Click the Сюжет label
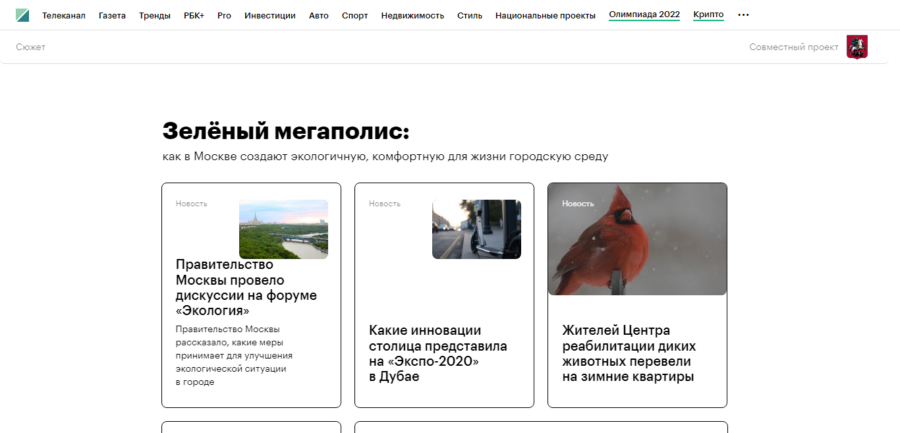This screenshot has width=900, height=433. point(30,47)
